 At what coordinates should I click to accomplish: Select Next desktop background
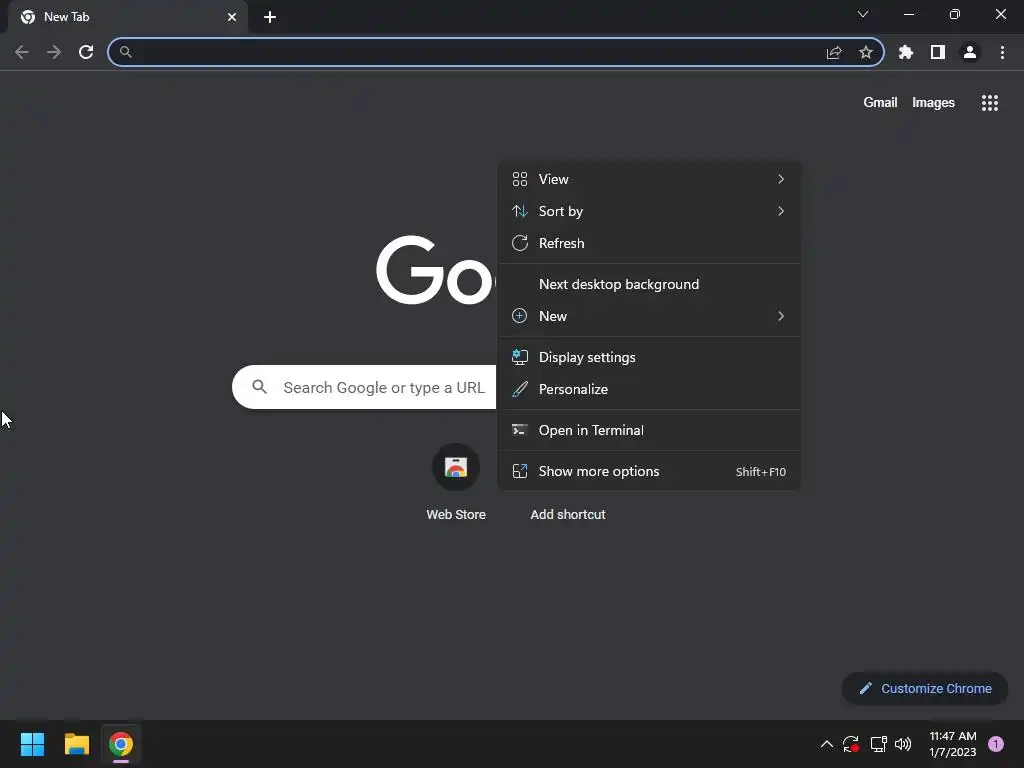pyautogui.click(x=649, y=284)
